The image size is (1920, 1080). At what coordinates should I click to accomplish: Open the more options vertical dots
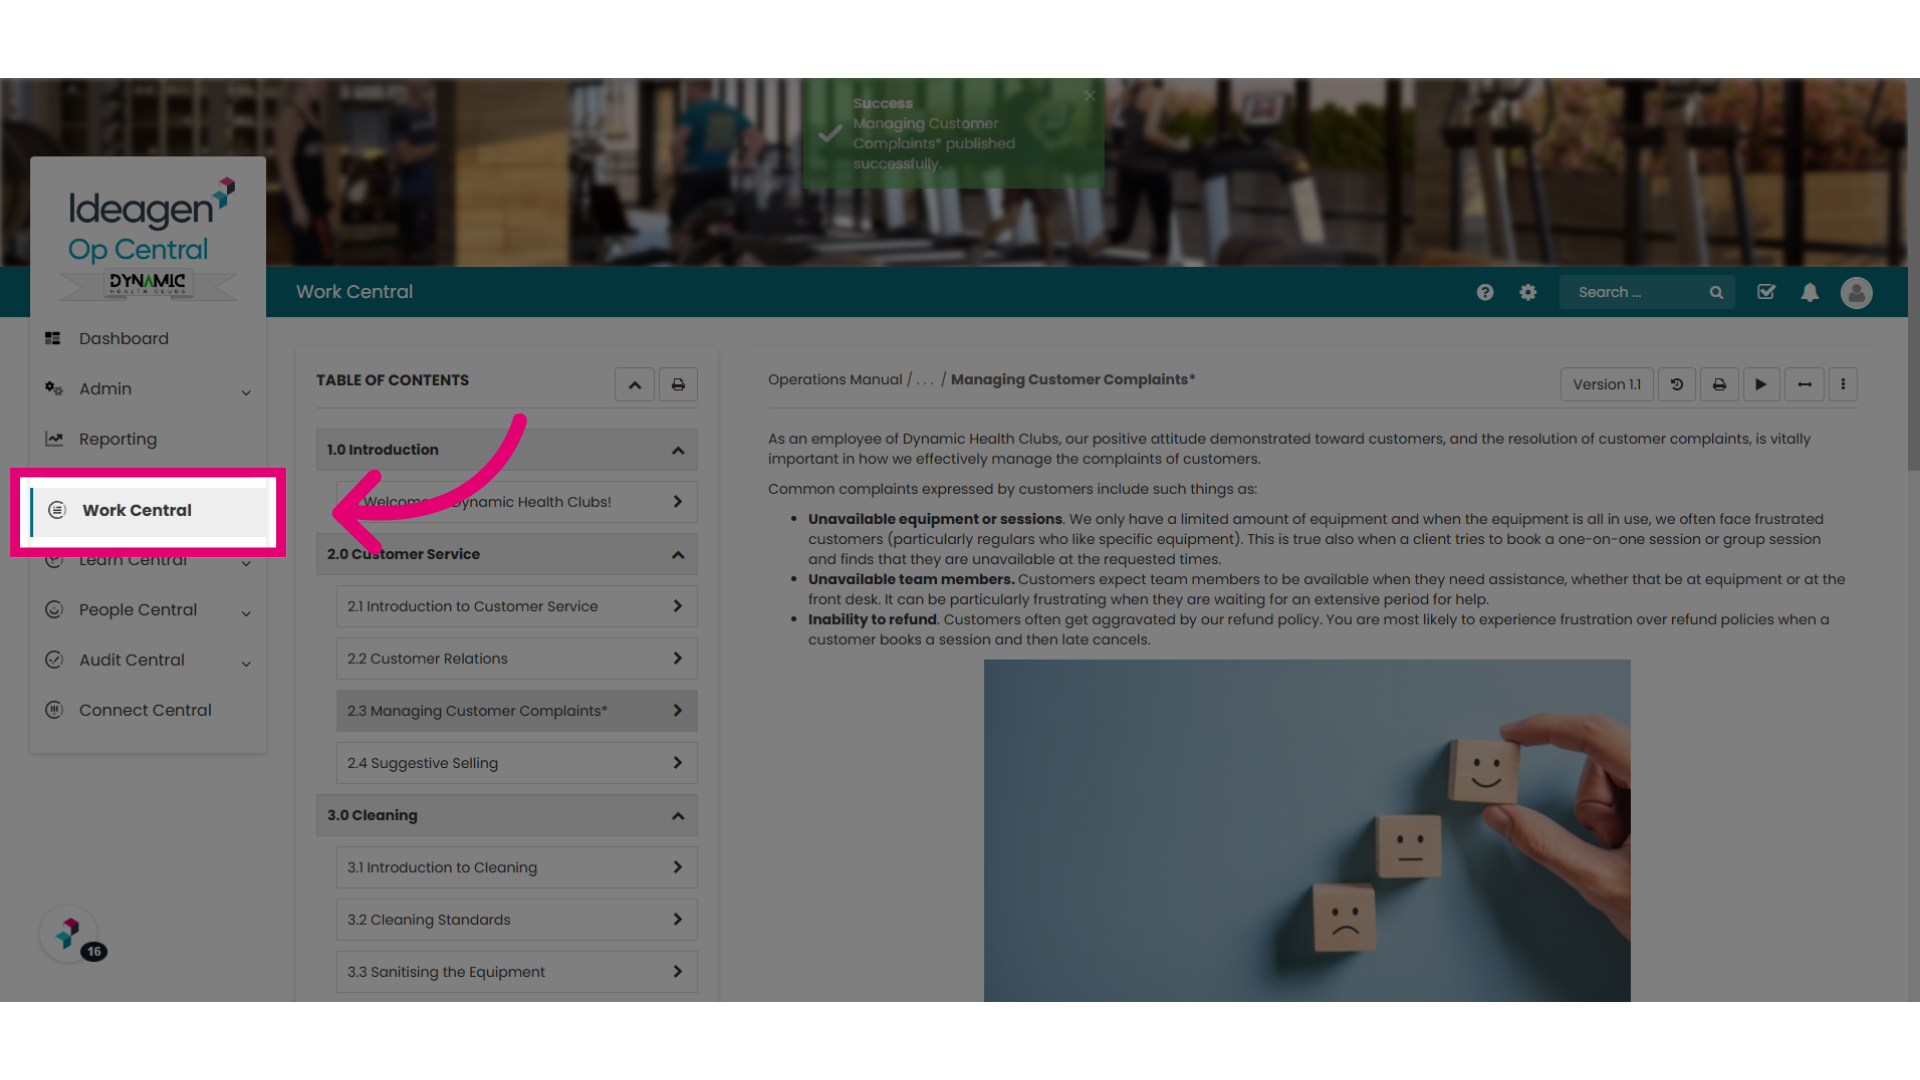(x=1843, y=384)
